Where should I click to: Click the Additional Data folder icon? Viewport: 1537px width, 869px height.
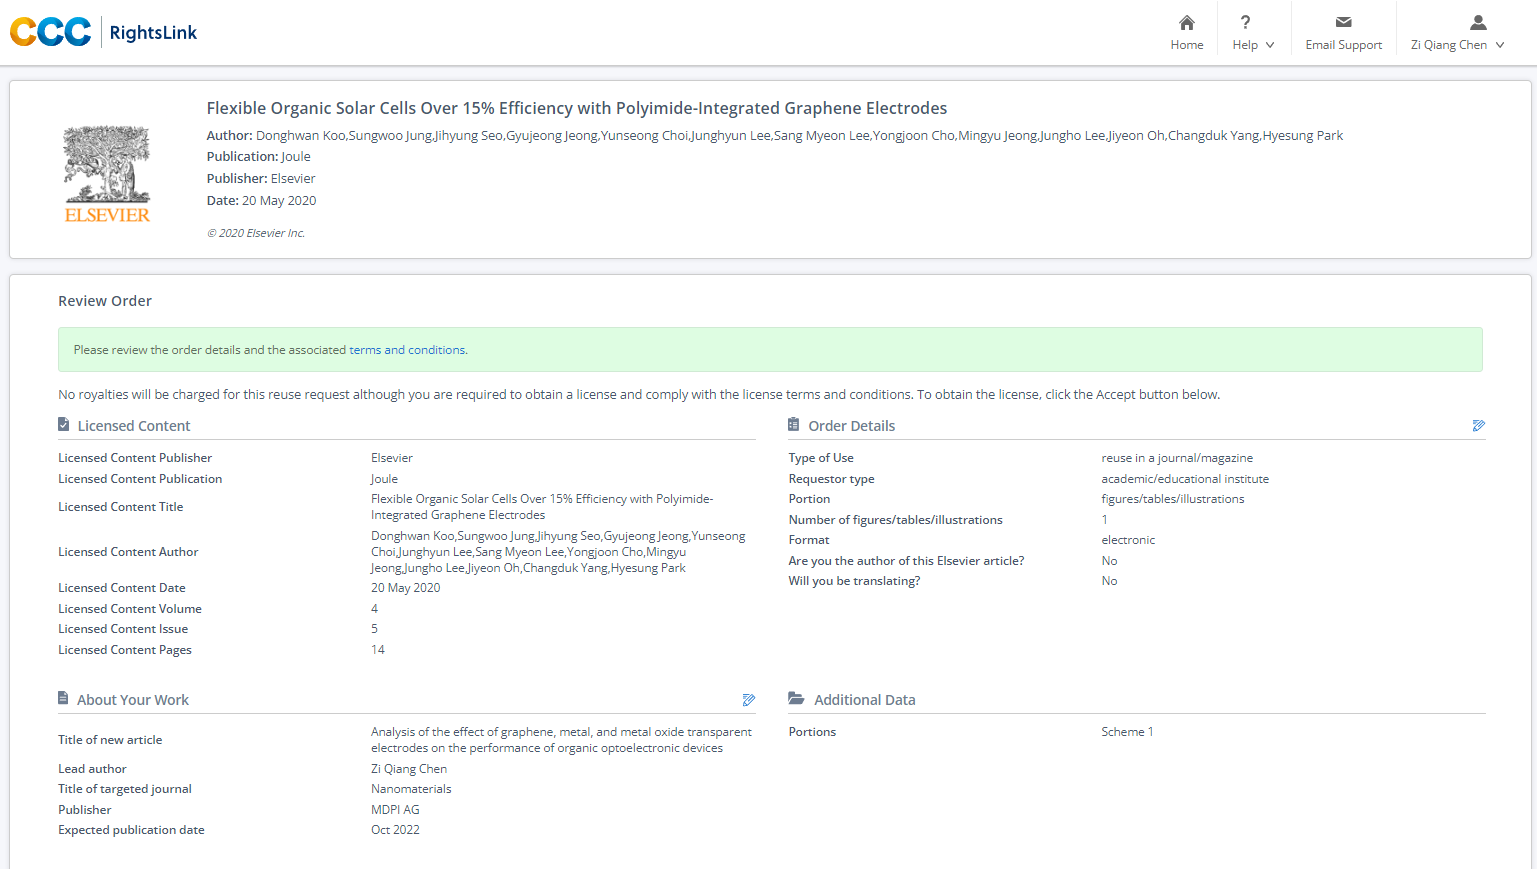[796, 699]
